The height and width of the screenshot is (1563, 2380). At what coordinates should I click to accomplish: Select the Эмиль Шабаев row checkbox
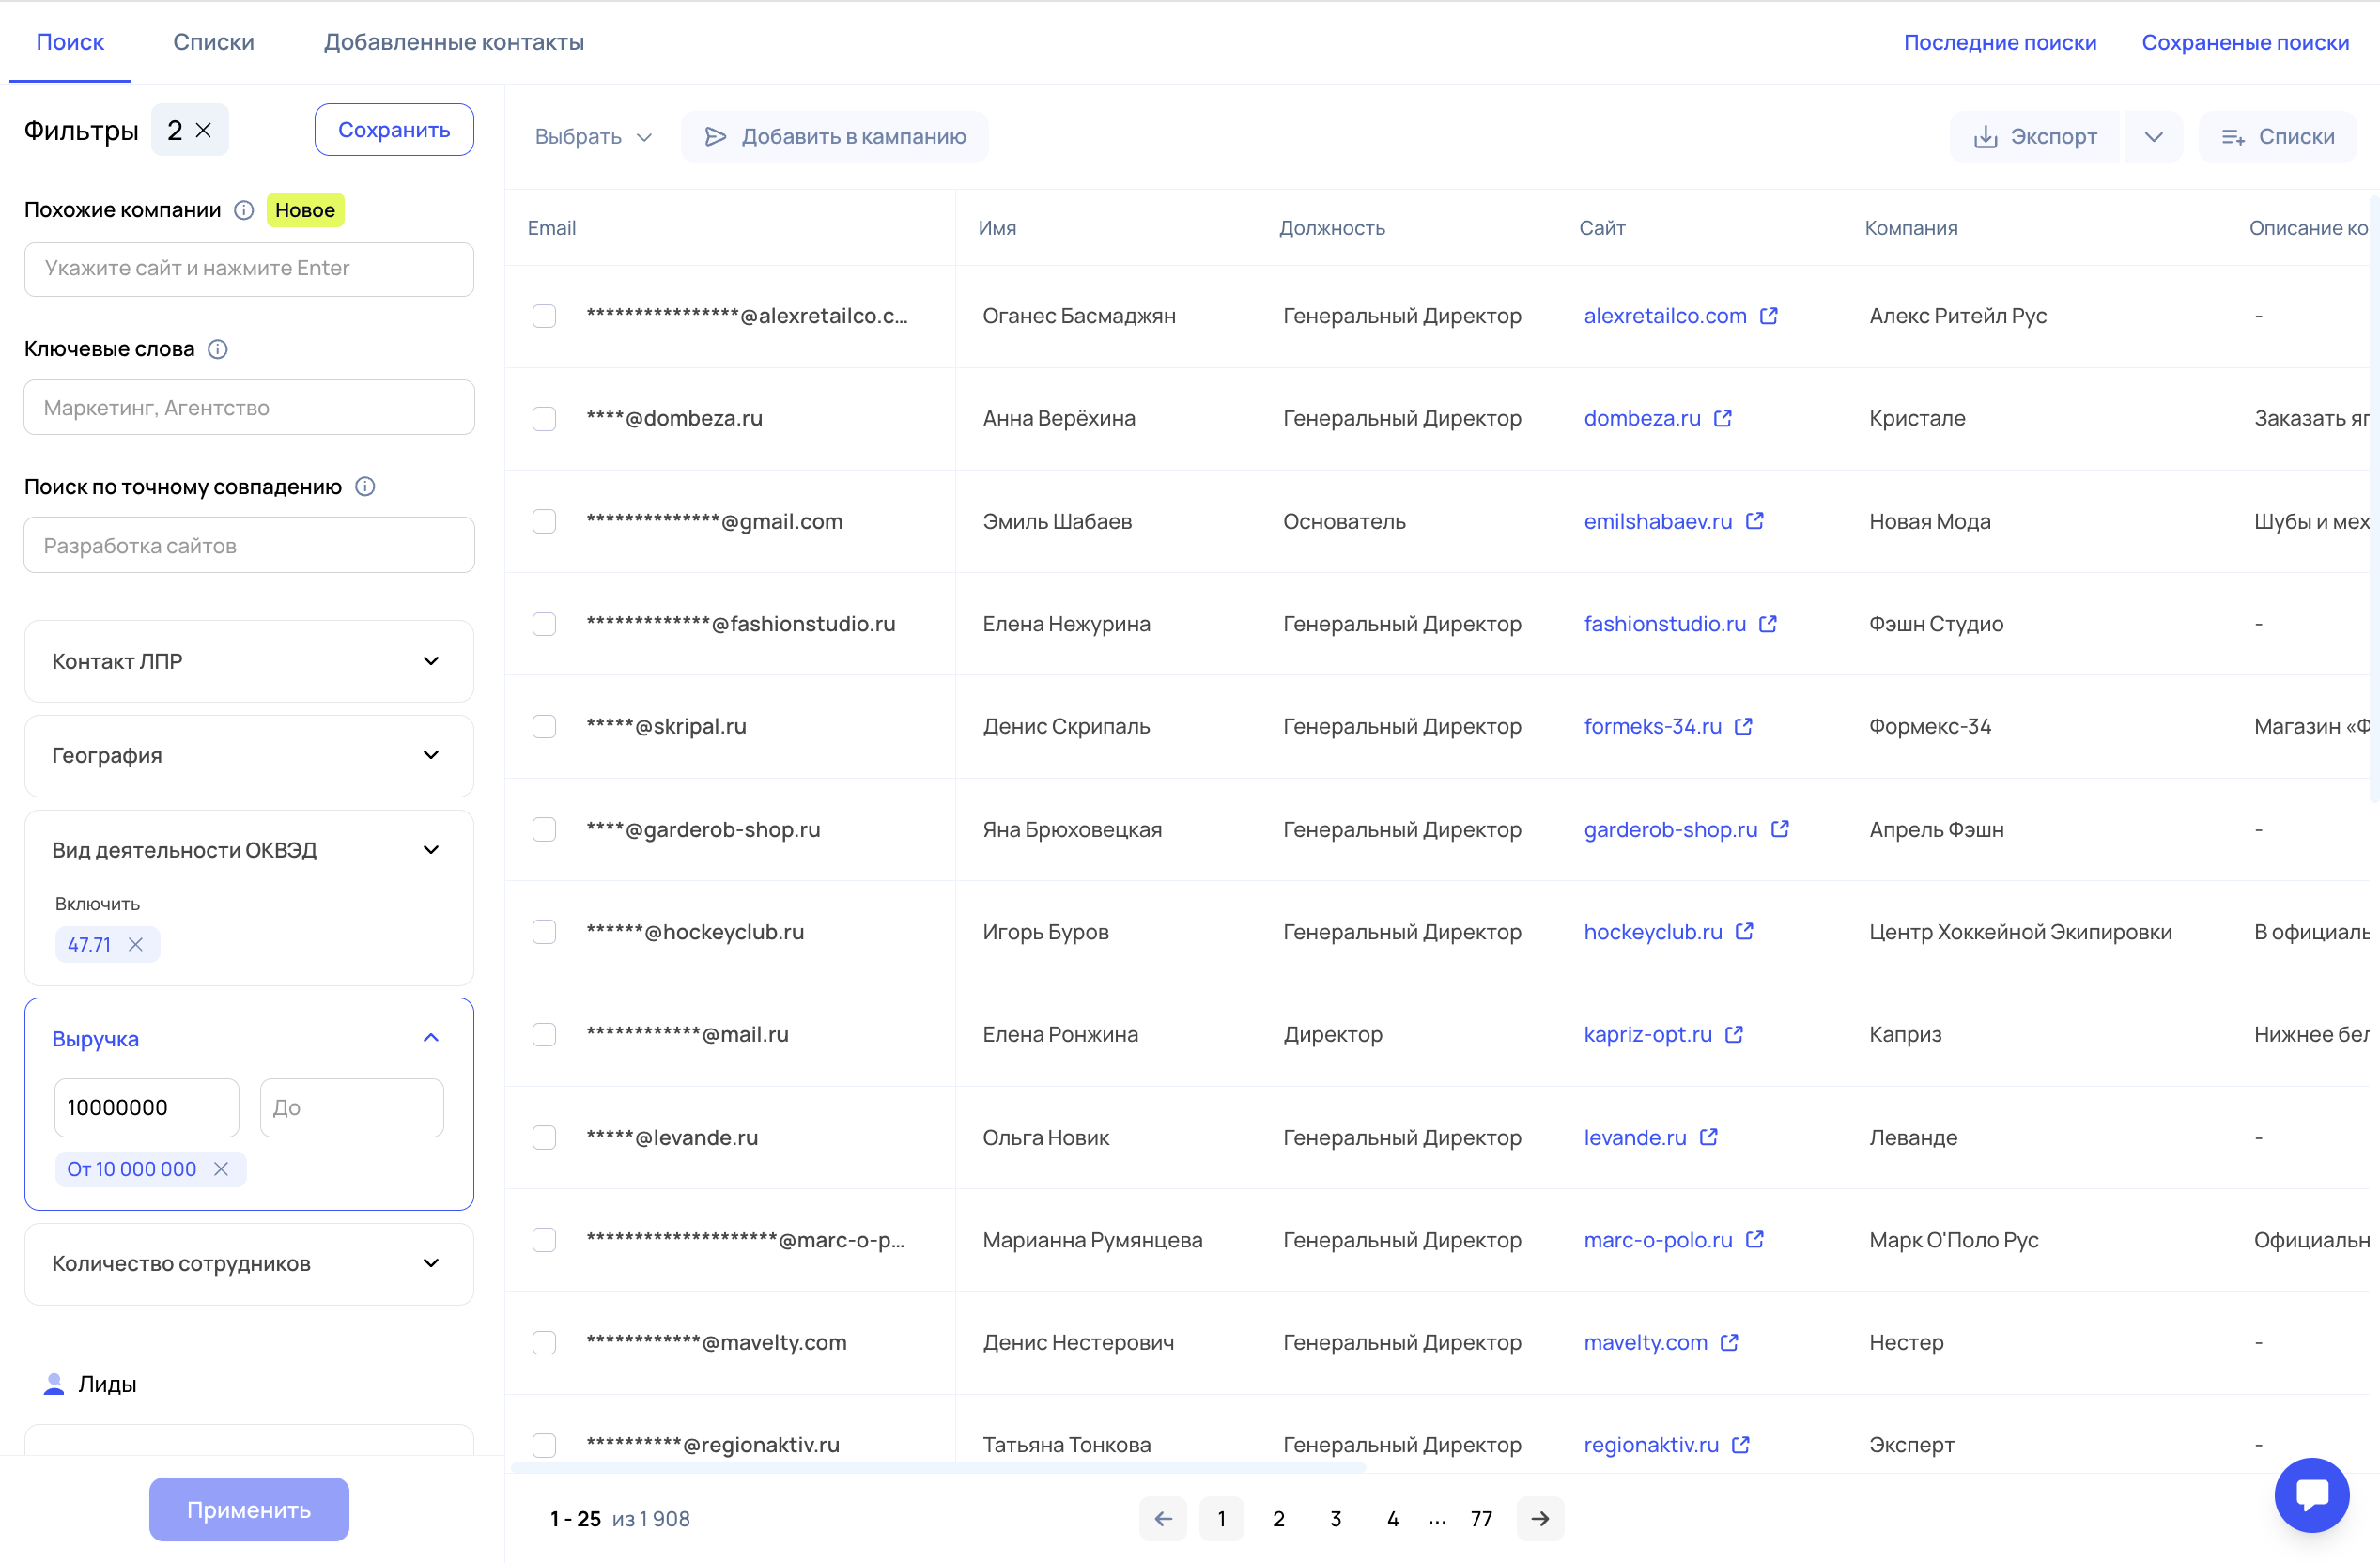pos(544,522)
